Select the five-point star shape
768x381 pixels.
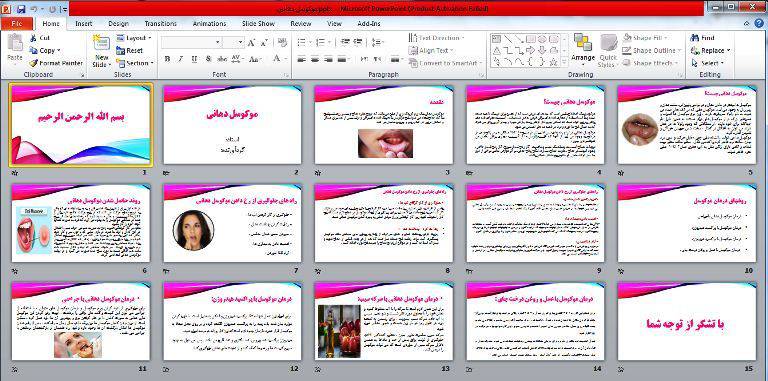coord(553,62)
